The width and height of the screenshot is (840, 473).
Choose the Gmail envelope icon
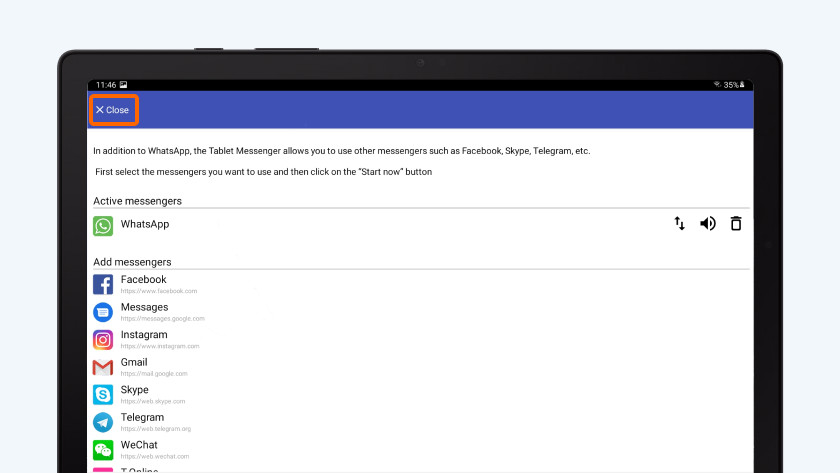[103, 367]
